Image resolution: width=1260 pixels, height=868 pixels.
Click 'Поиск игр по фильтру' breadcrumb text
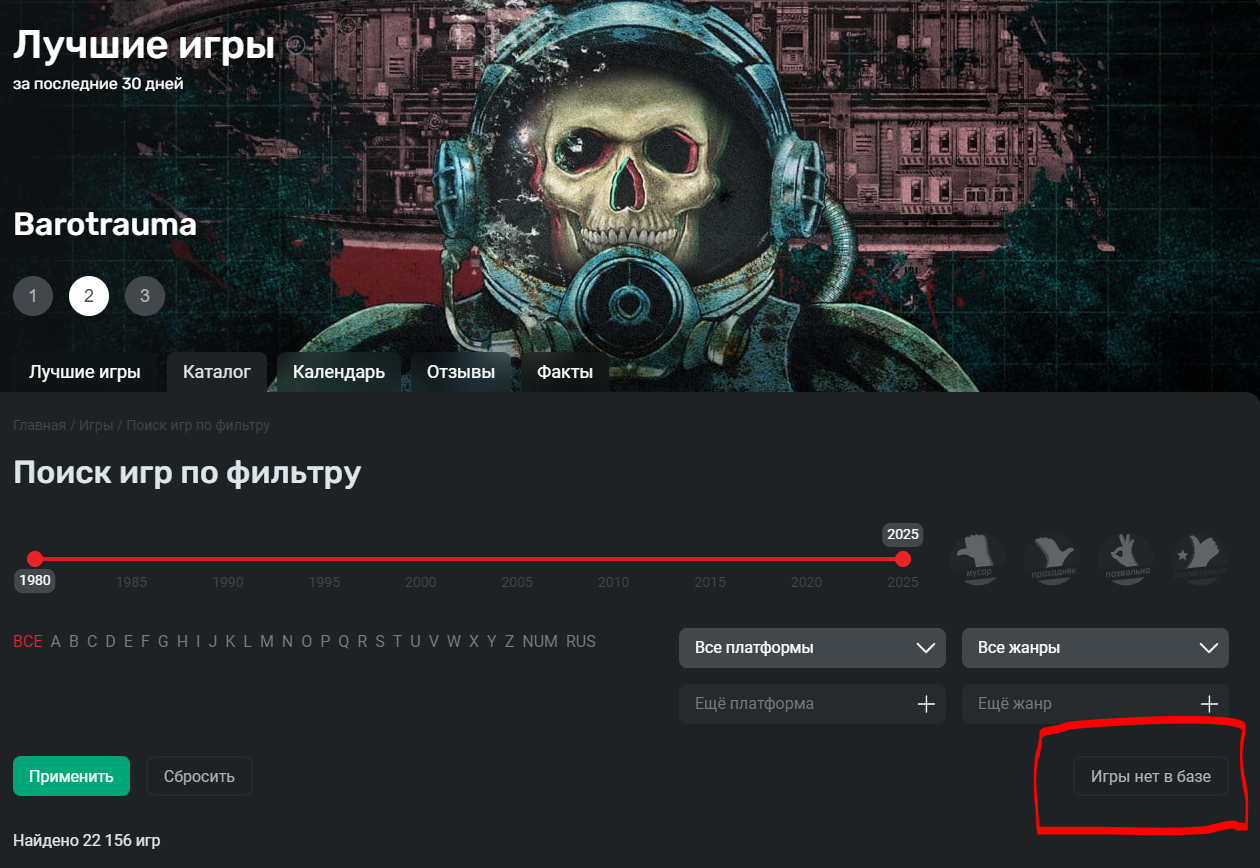tap(198, 425)
